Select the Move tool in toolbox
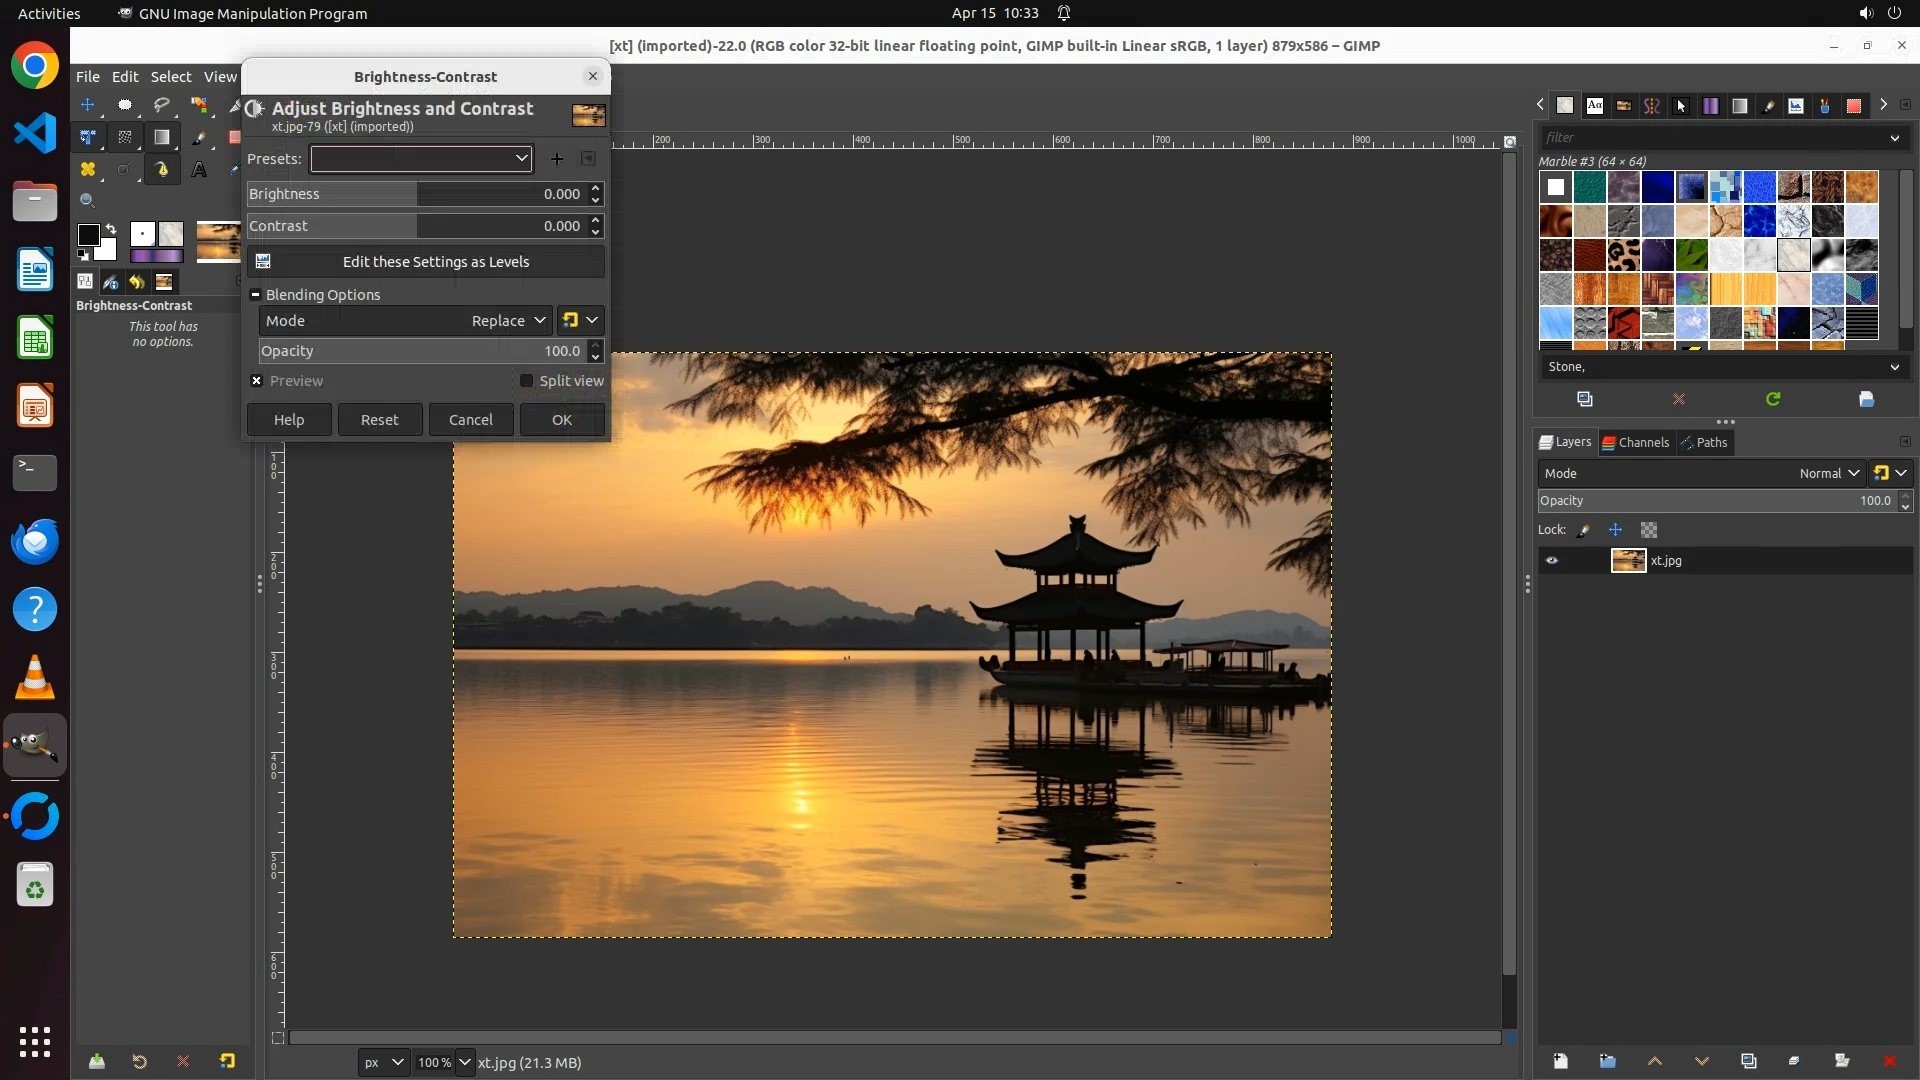 coord(88,105)
